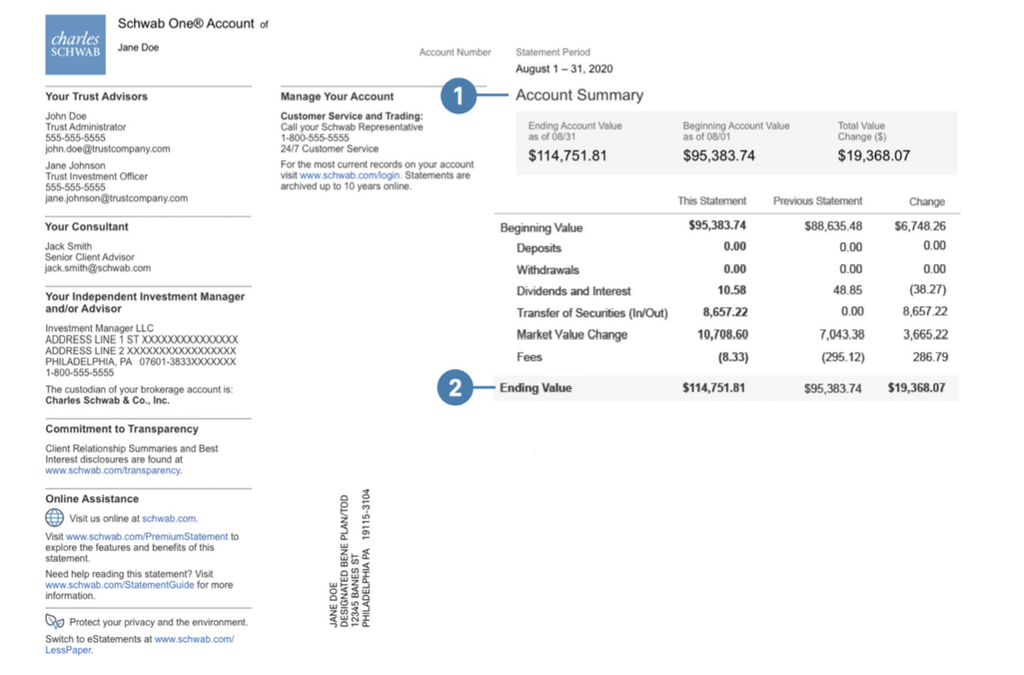This screenshot has height=675, width=1024.
Task: Click the 286.79 fees change
Action: click(930, 357)
